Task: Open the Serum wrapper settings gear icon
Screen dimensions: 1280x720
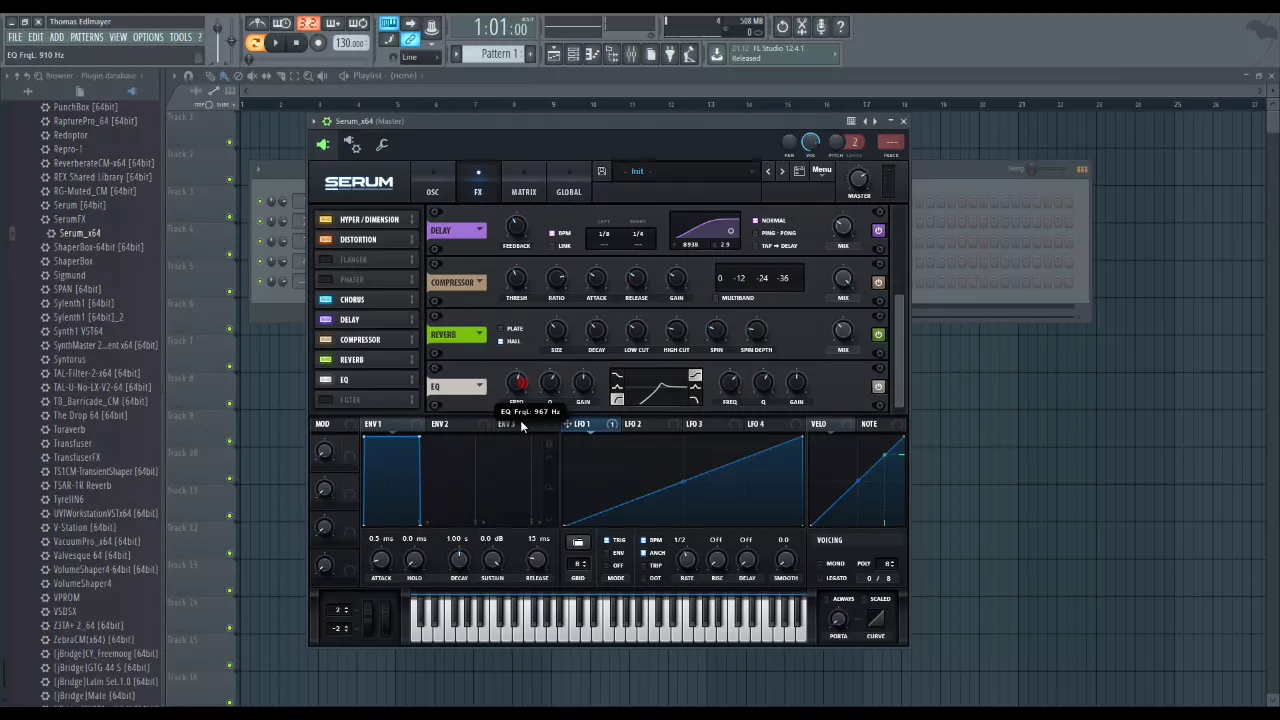Action: (x=352, y=145)
